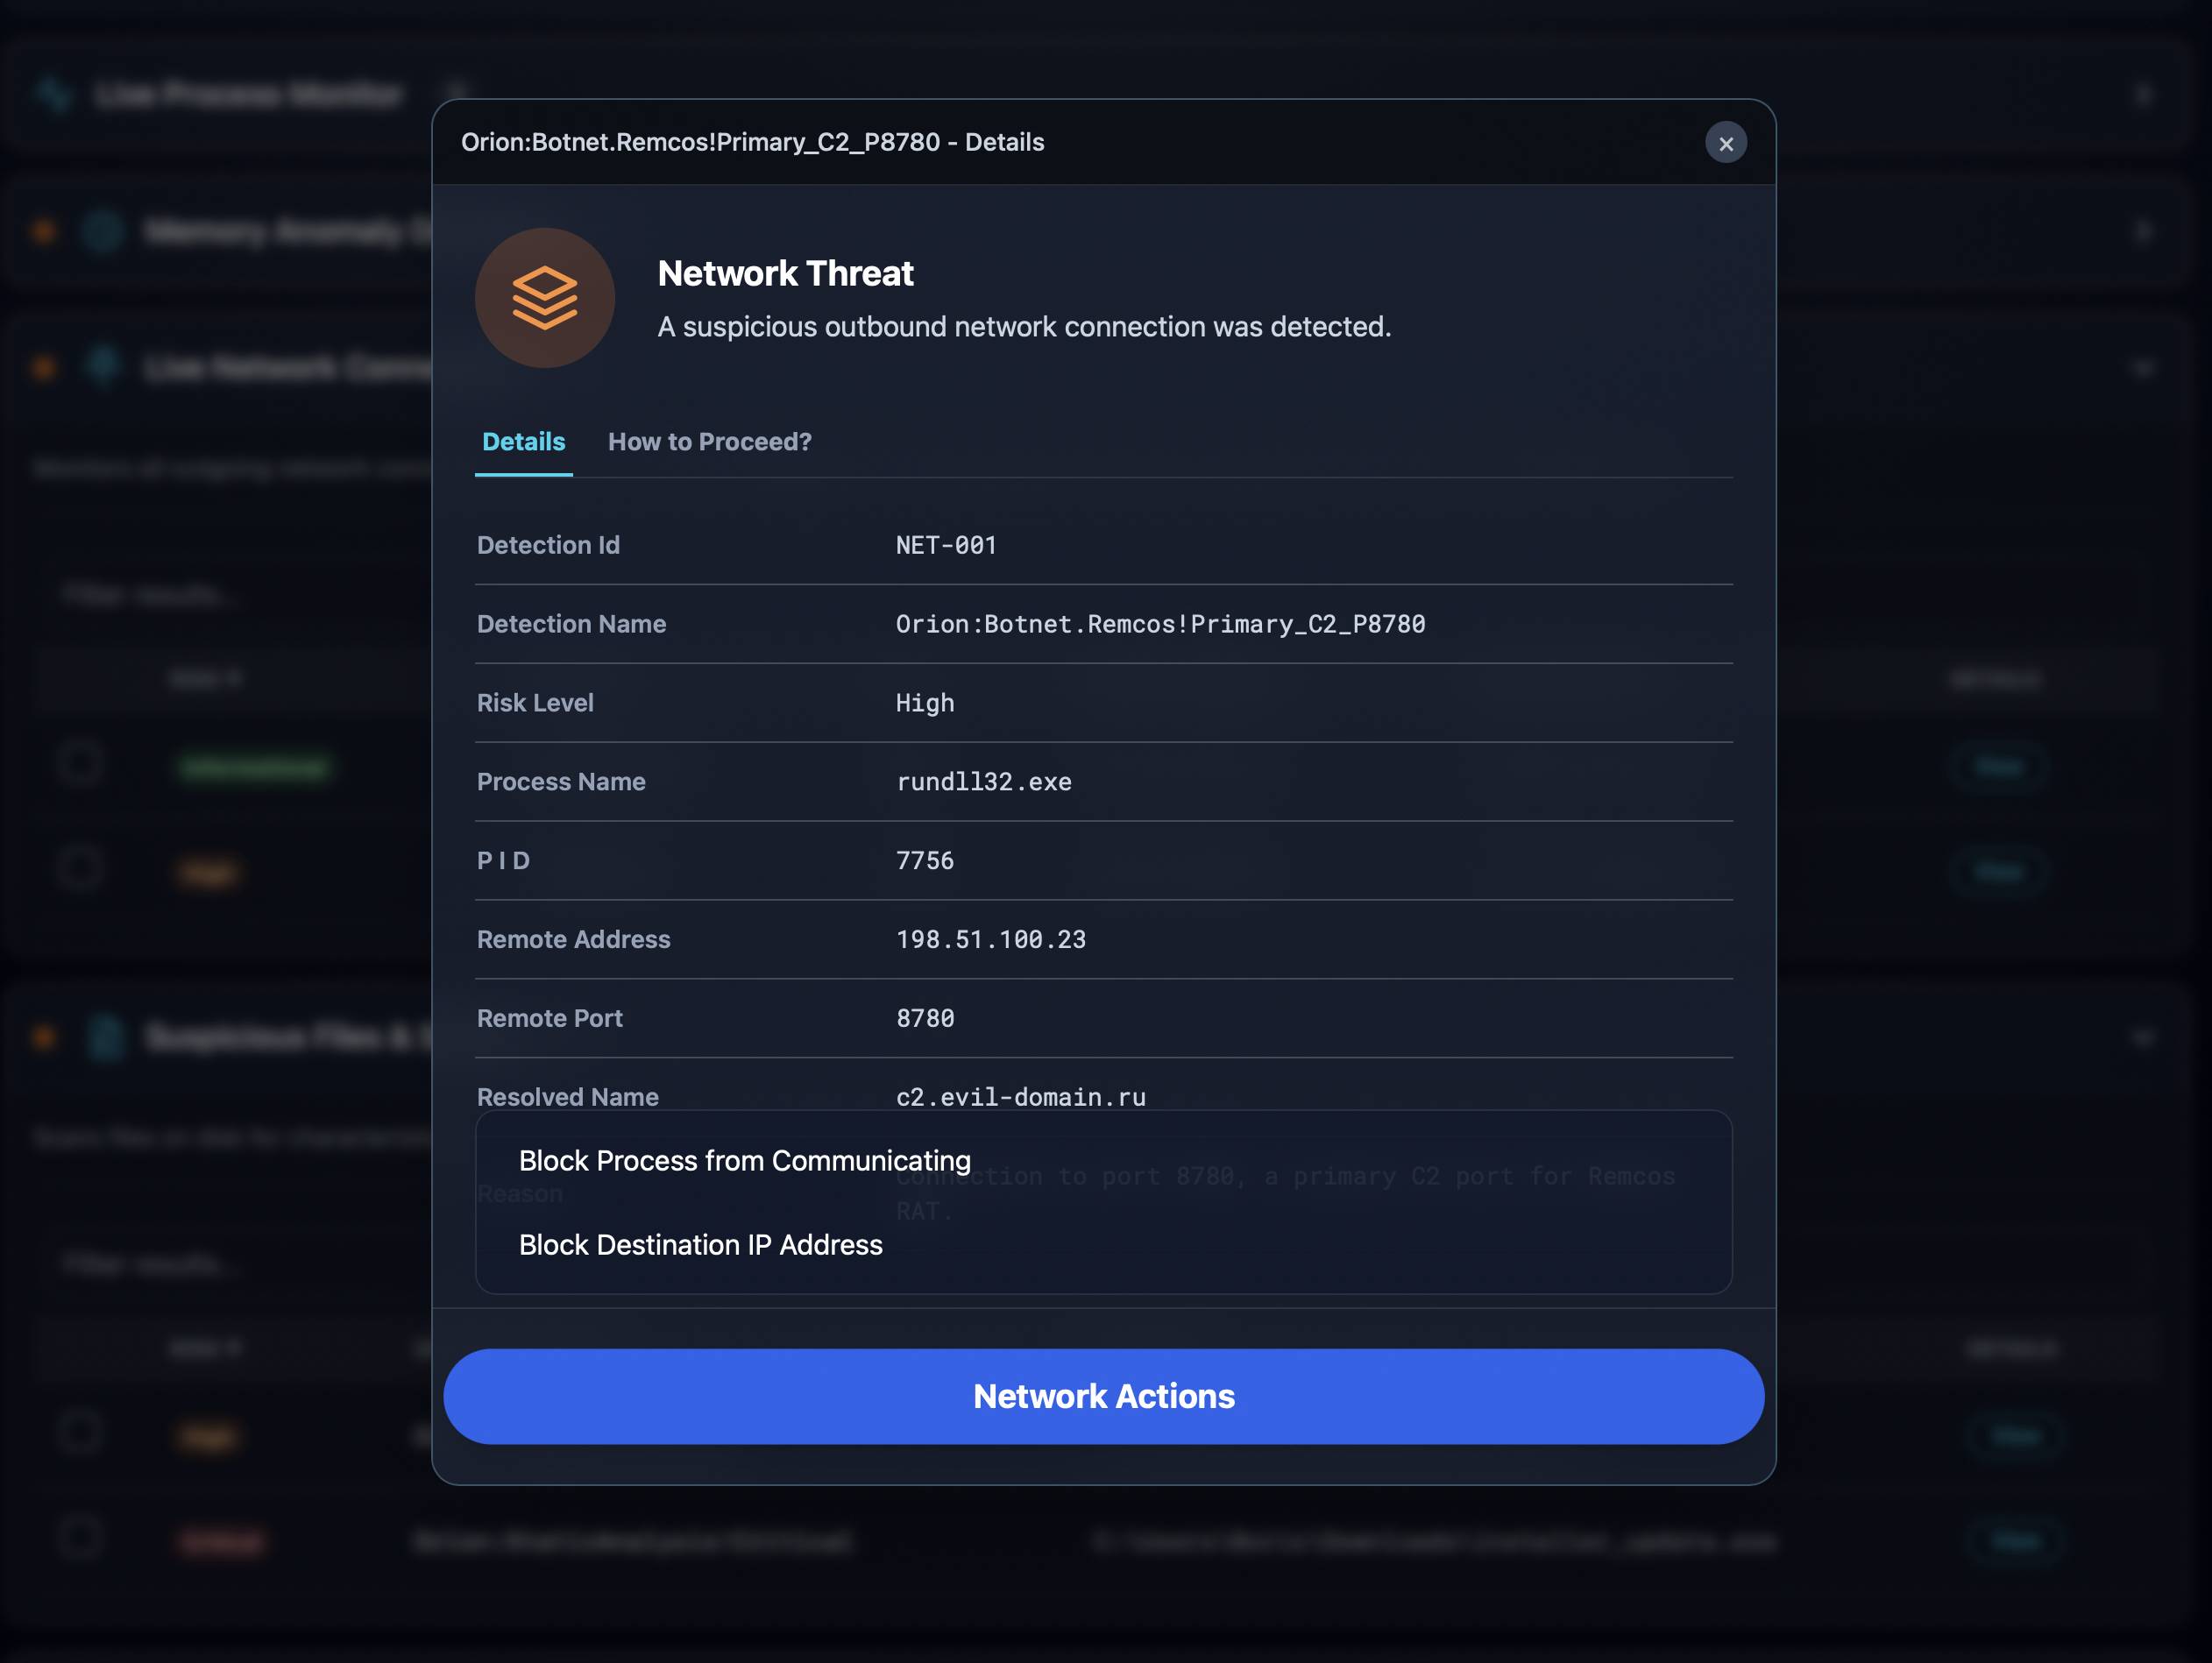Choose Block Process from Communicating
2212x1663 pixels.
[745, 1160]
